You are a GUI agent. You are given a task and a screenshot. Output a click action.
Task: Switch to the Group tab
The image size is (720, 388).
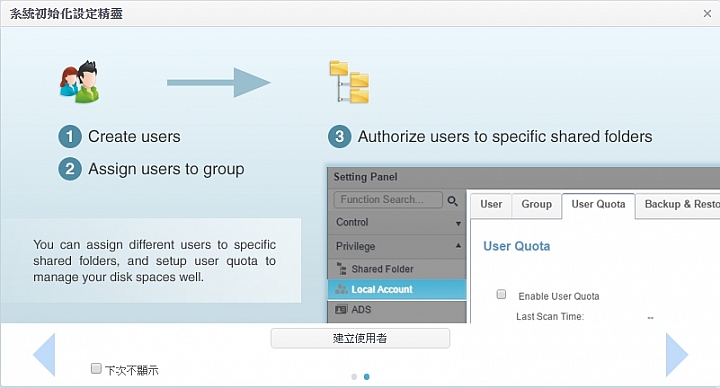point(536,204)
